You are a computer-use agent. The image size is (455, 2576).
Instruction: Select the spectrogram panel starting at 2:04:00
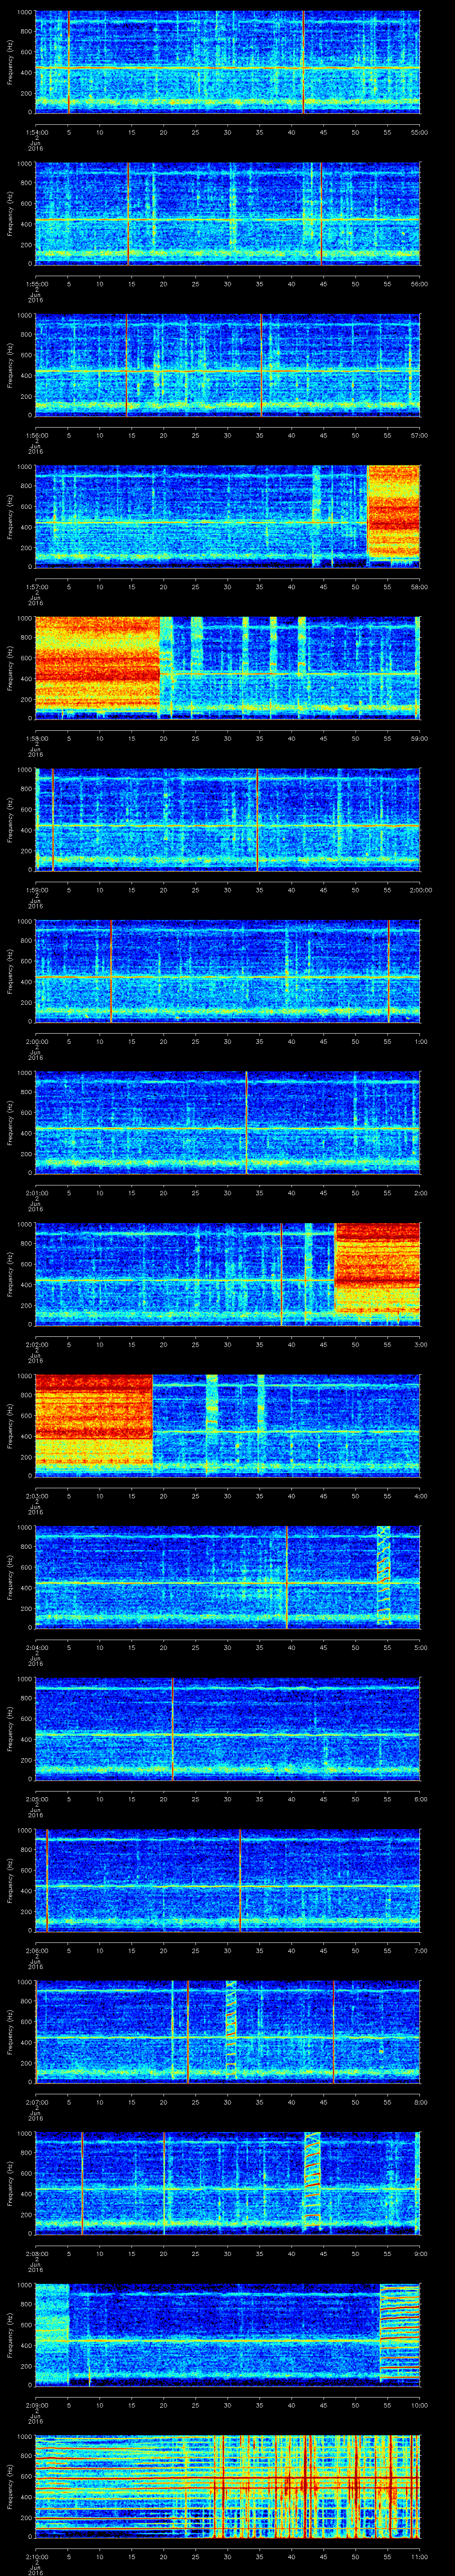point(227,1578)
